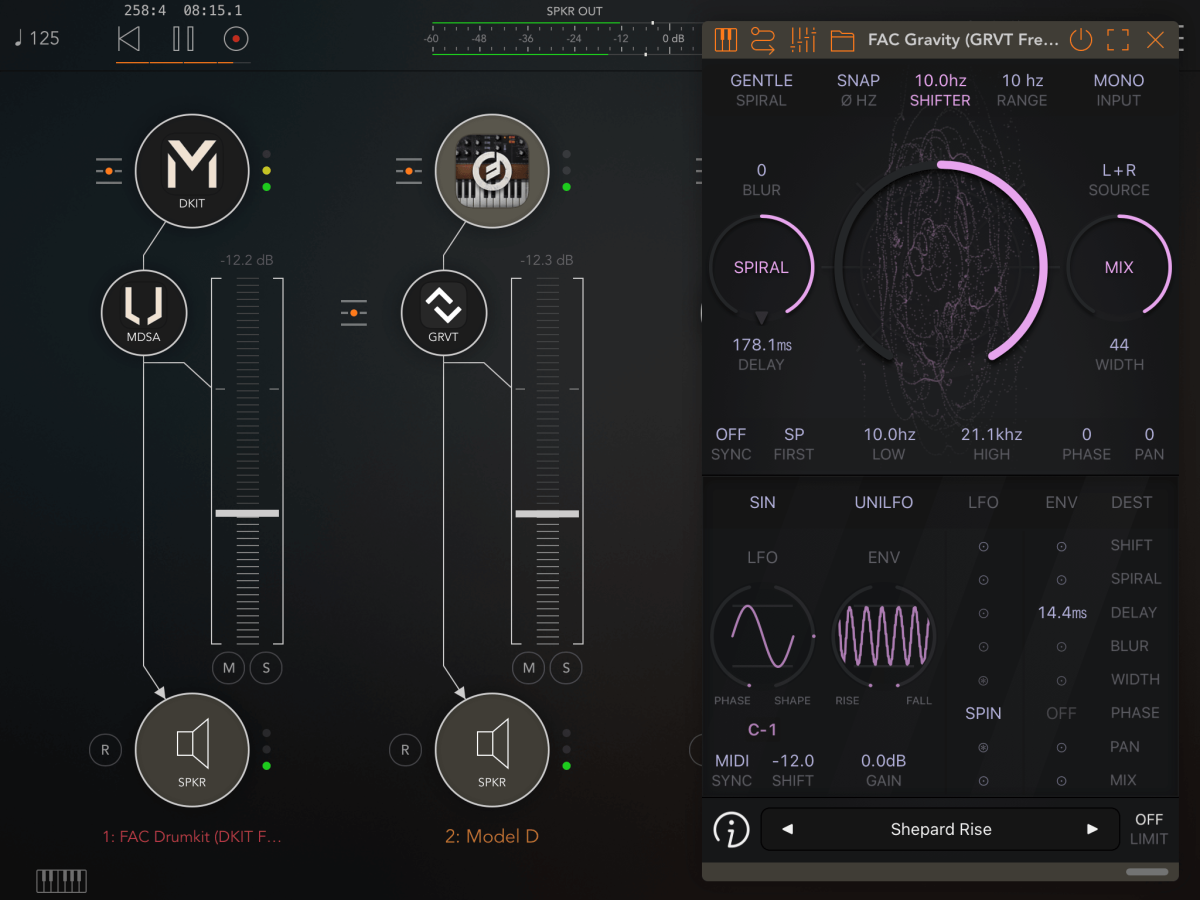Change the GENTLE SPIRAL mode

pos(761,90)
